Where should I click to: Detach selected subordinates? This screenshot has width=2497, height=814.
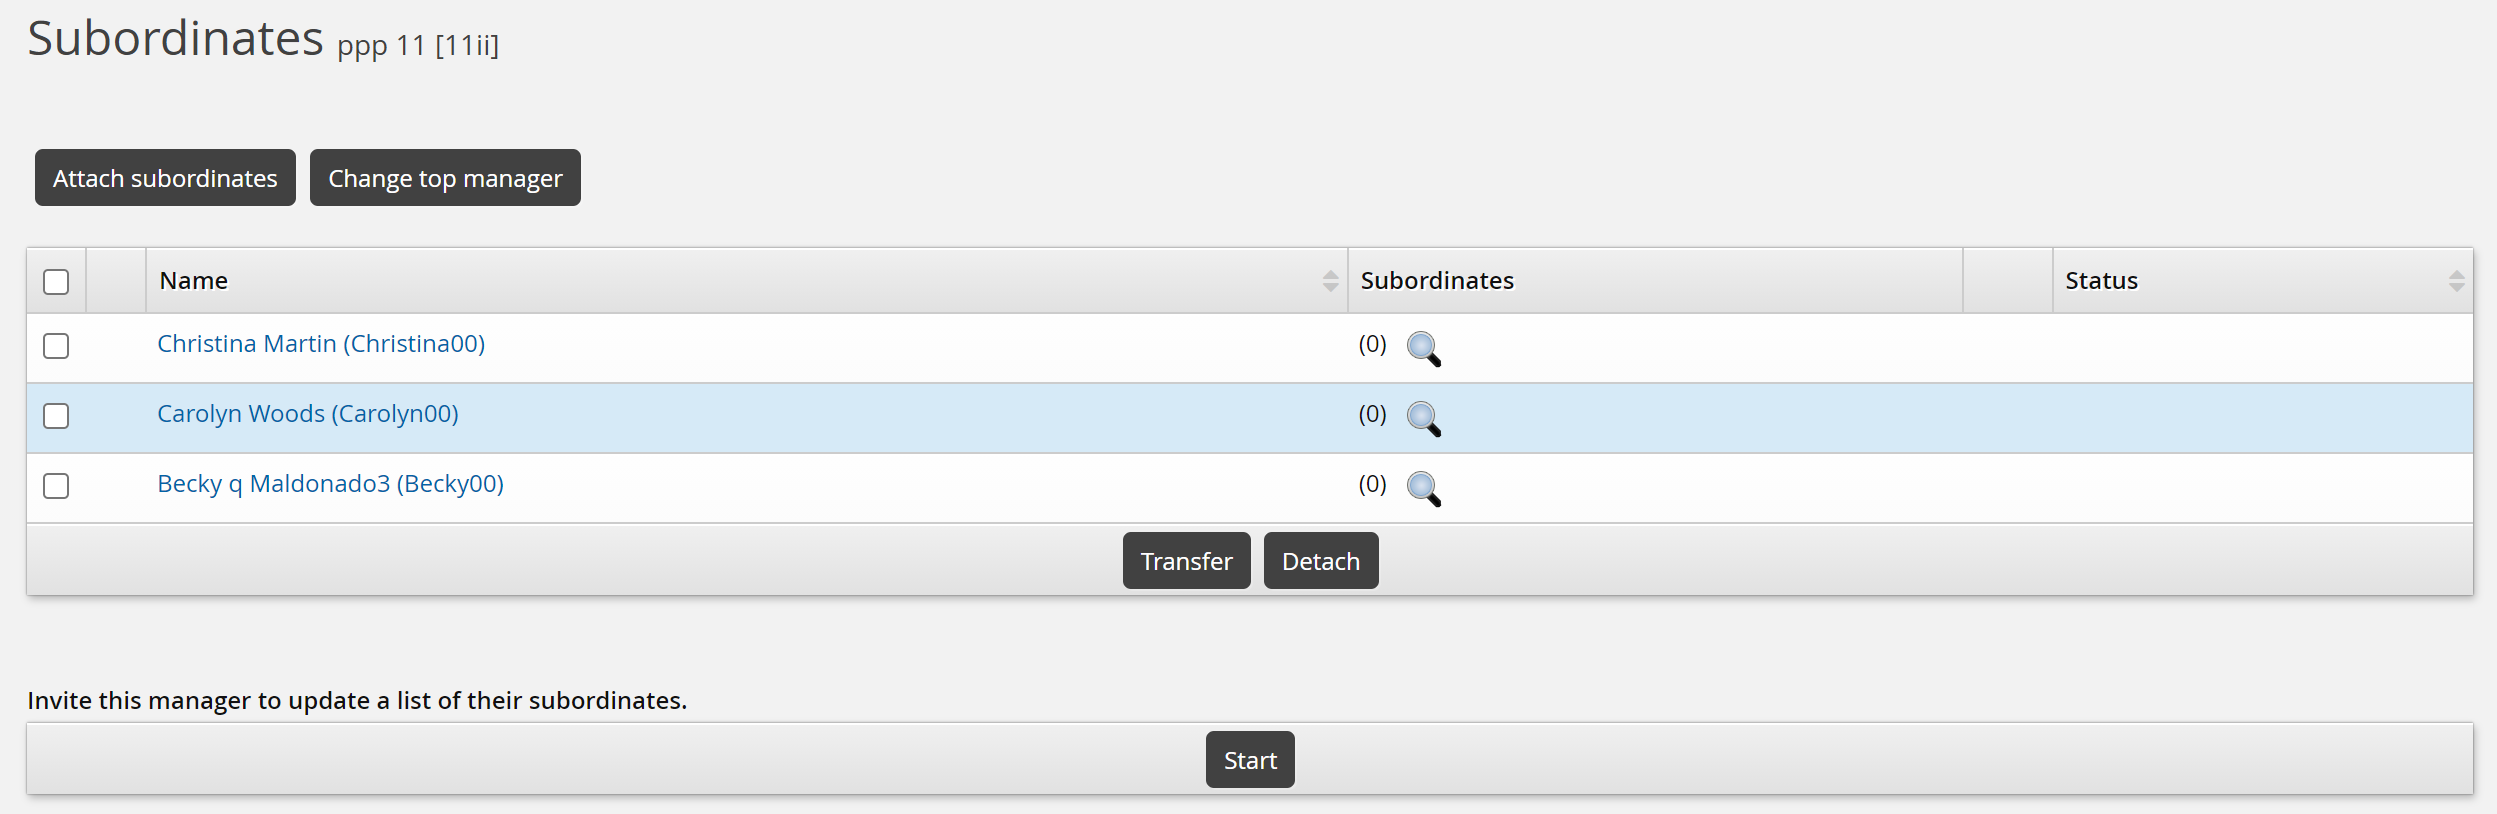(x=1320, y=561)
